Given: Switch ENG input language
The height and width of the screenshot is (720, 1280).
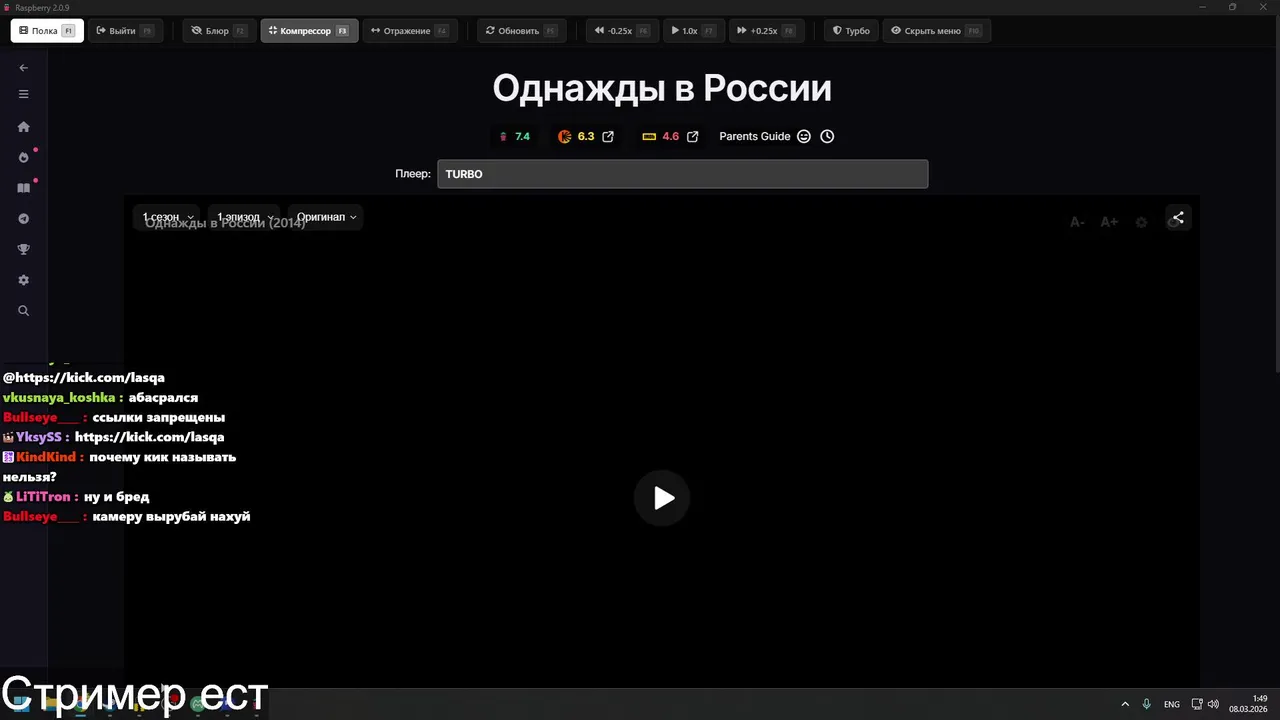Looking at the screenshot, I should pyautogui.click(x=1171, y=704).
